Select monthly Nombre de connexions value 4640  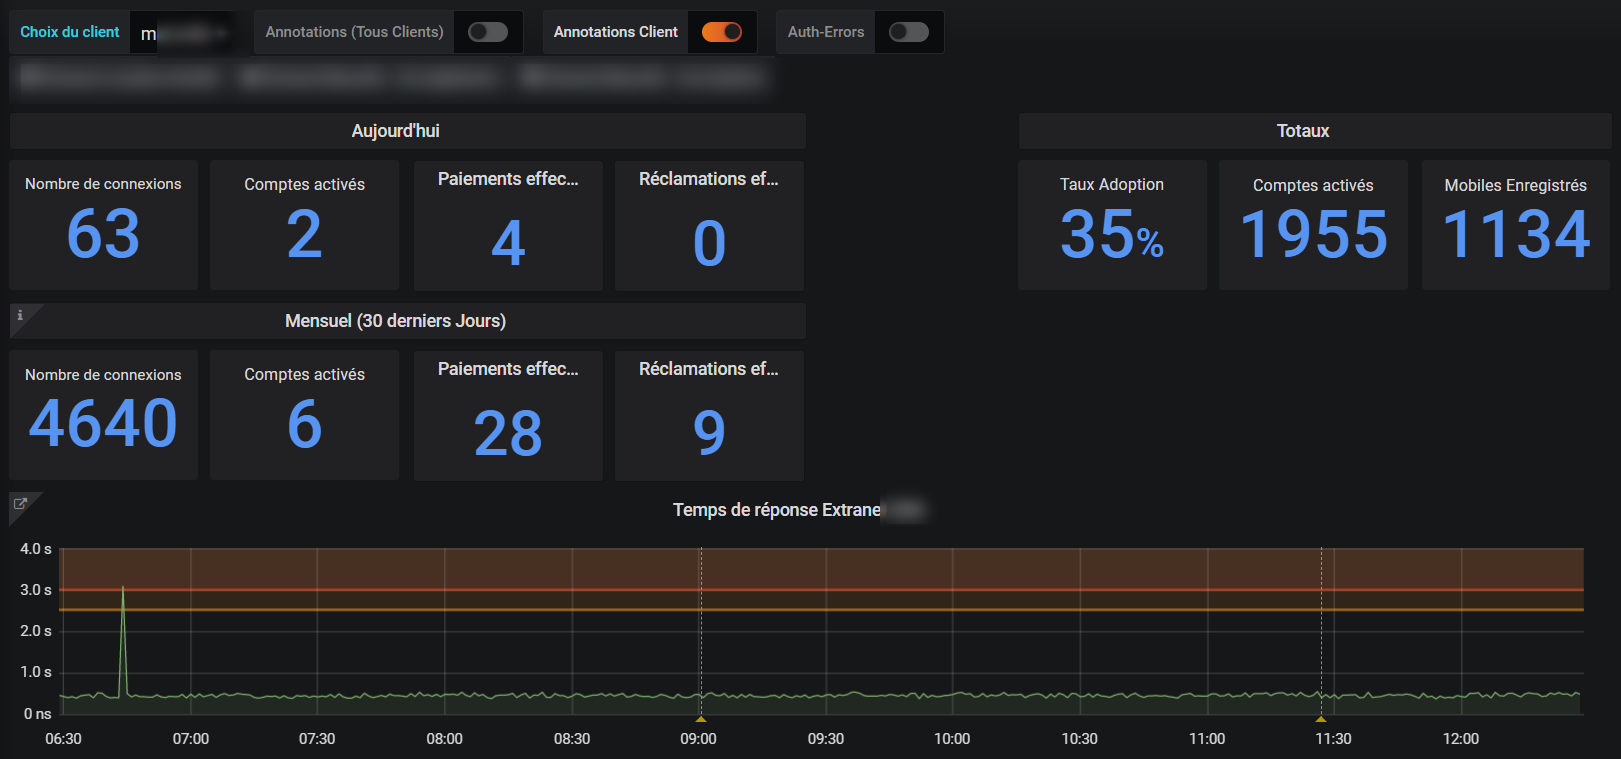coord(103,423)
